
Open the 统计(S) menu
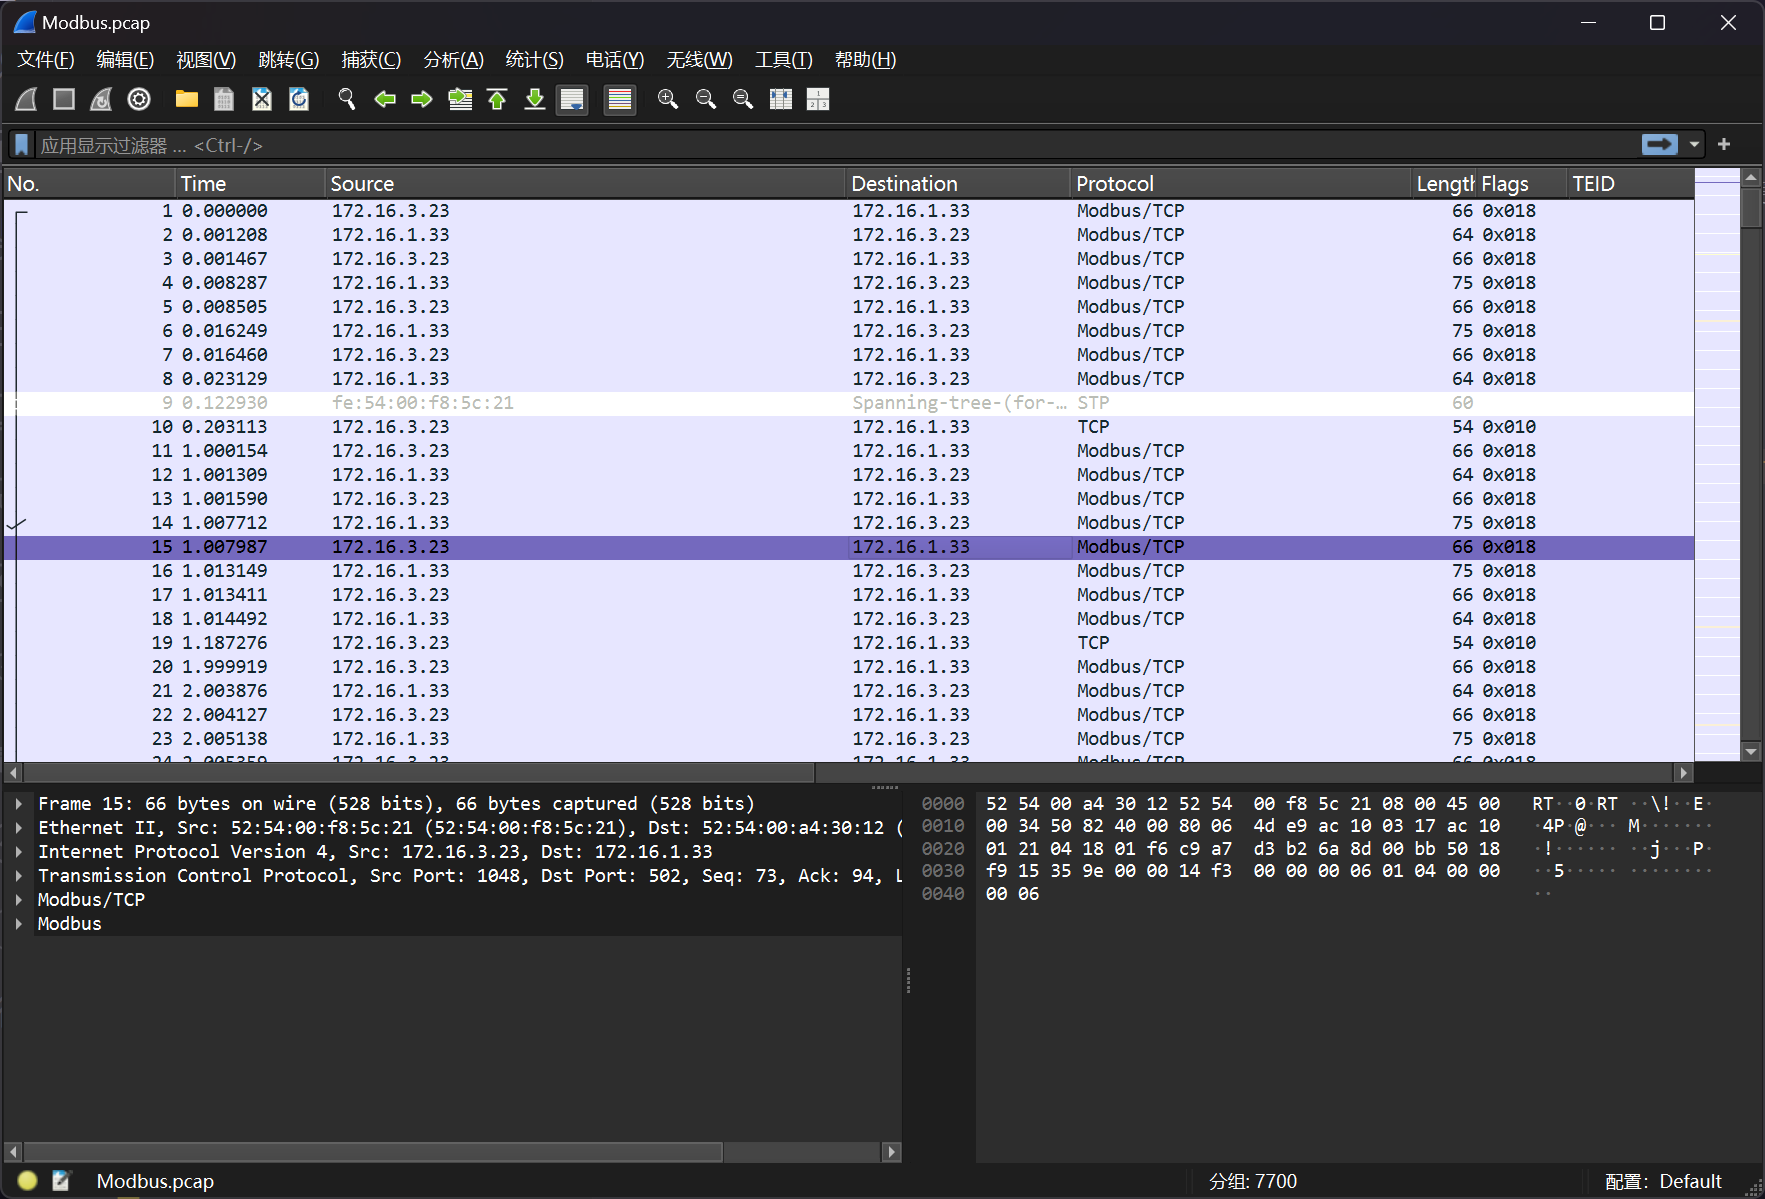(534, 60)
